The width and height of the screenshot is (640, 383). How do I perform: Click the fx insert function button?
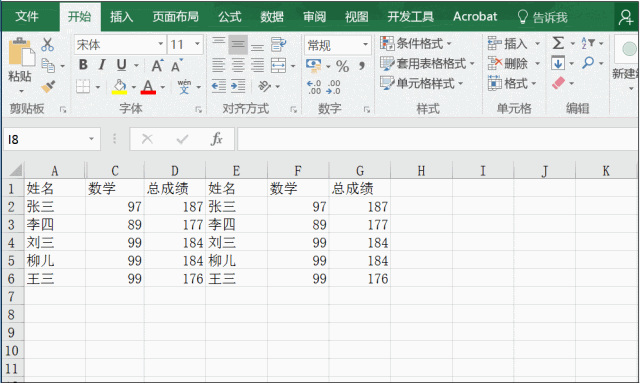point(216,139)
